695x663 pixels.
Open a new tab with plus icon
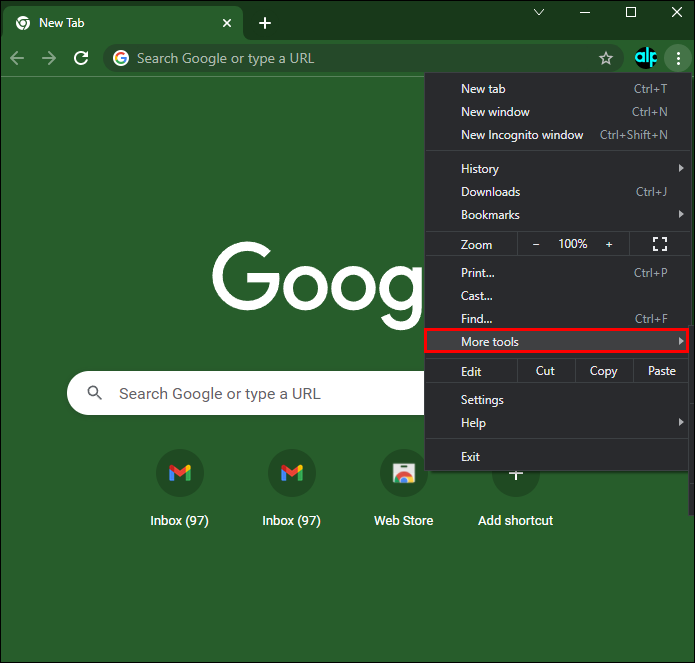point(264,23)
